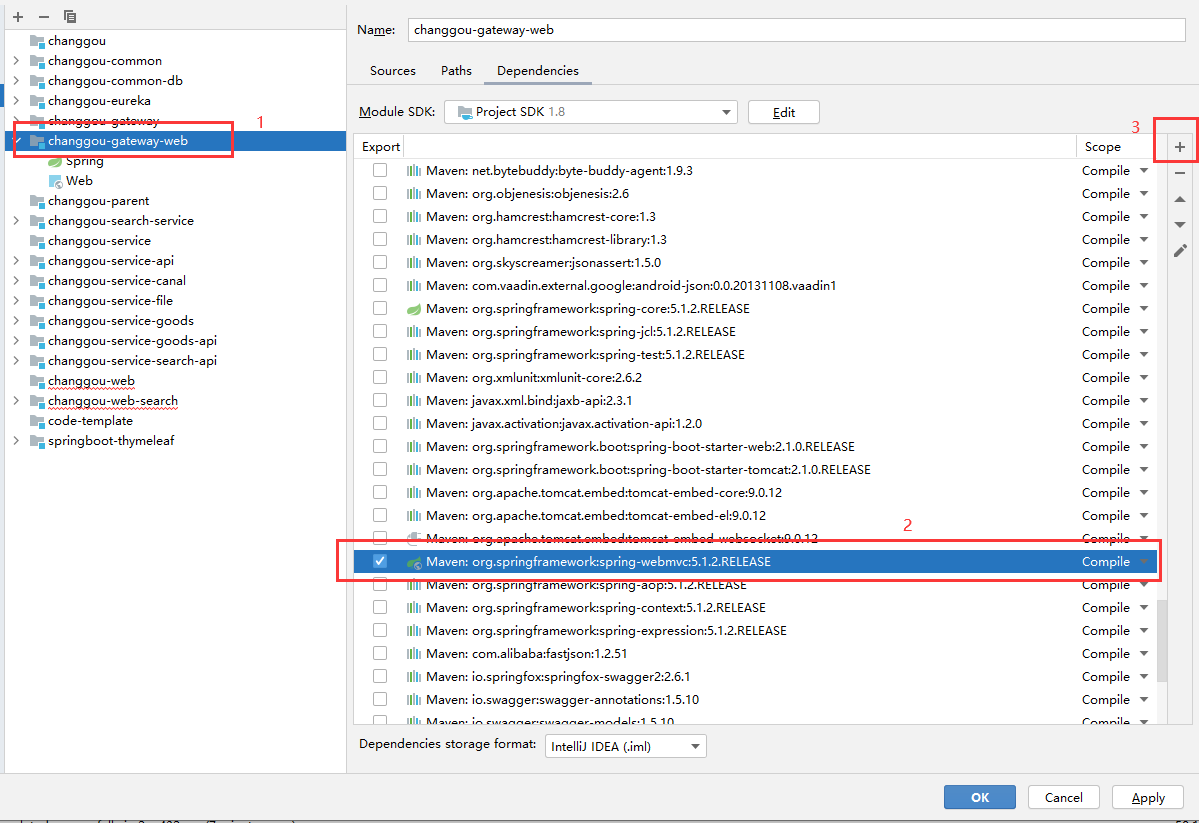
Task: Move selected dependency up using arrow icon
Action: [x=1180, y=199]
